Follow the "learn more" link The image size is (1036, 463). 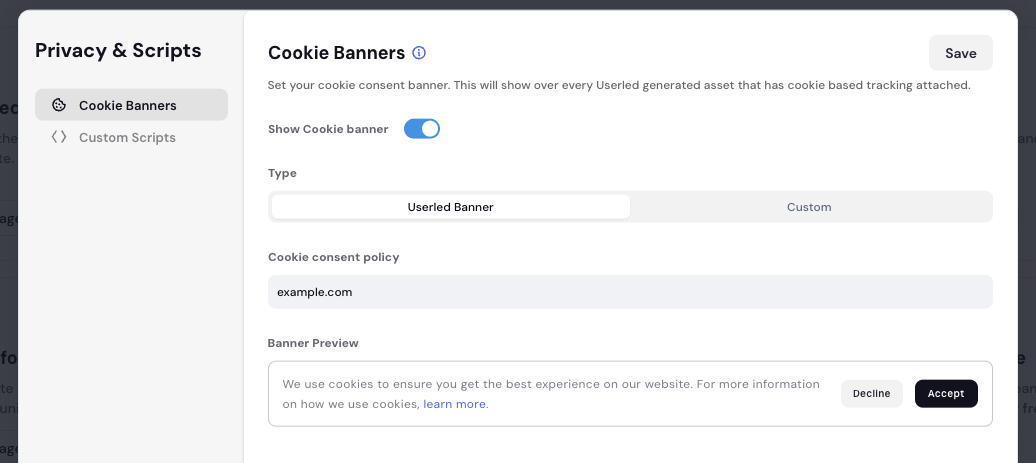(455, 404)
